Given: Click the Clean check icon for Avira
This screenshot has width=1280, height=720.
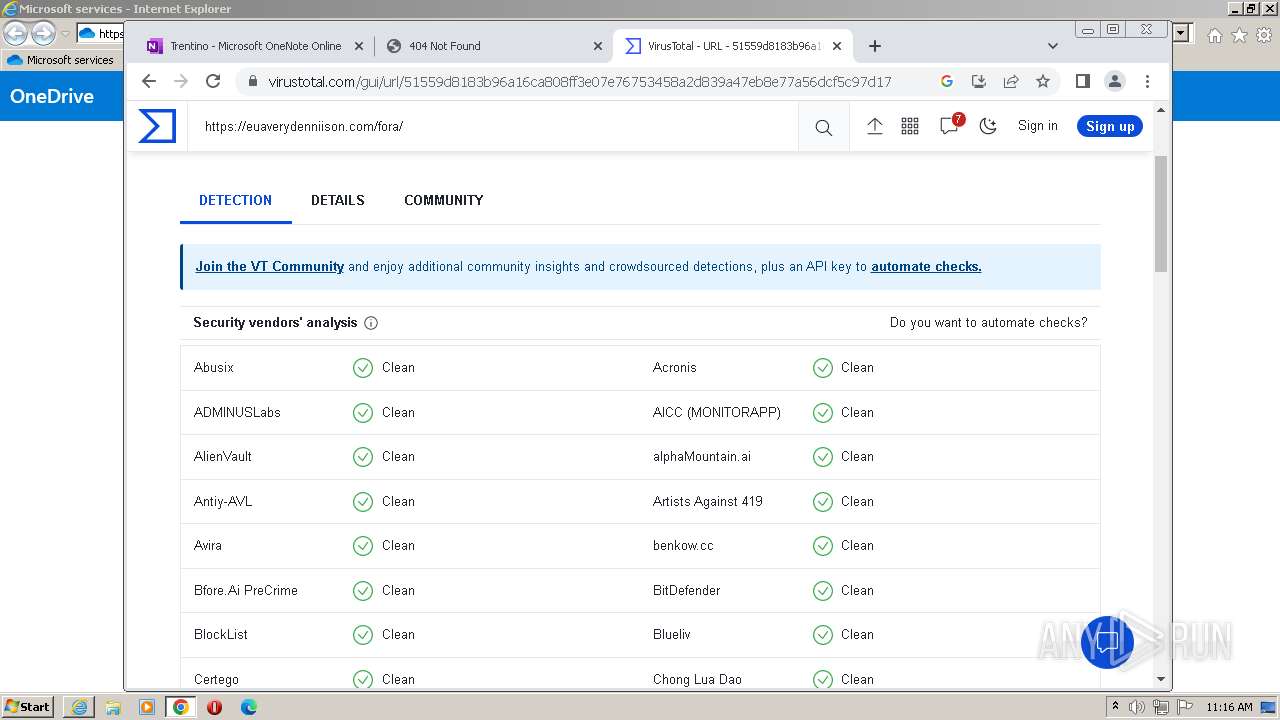Looking at the screenshot, I should coord(363,546).
